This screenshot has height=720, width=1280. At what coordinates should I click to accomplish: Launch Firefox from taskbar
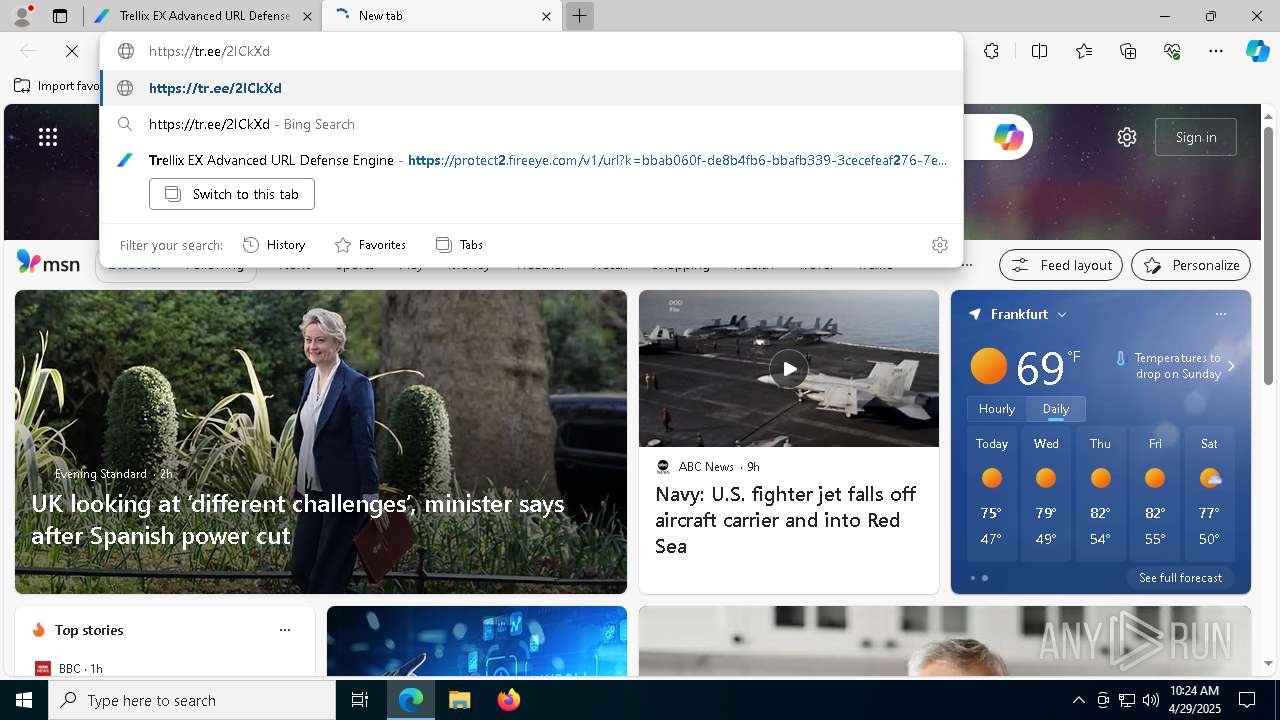[x=508, y=700]
